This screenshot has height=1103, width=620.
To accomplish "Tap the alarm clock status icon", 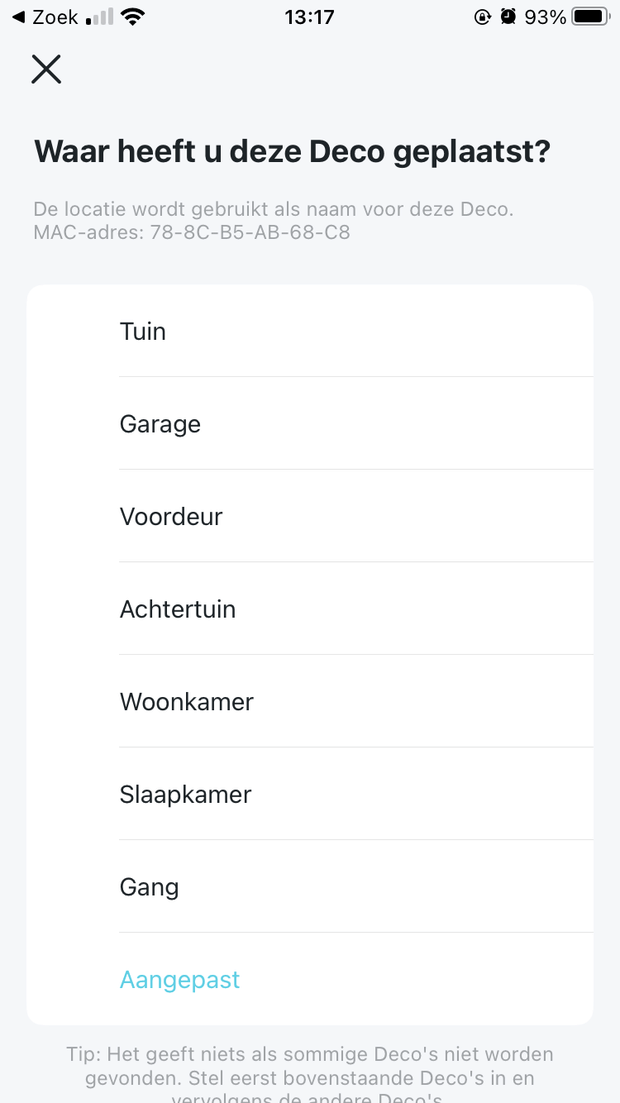I will click(x=508, y=17).
